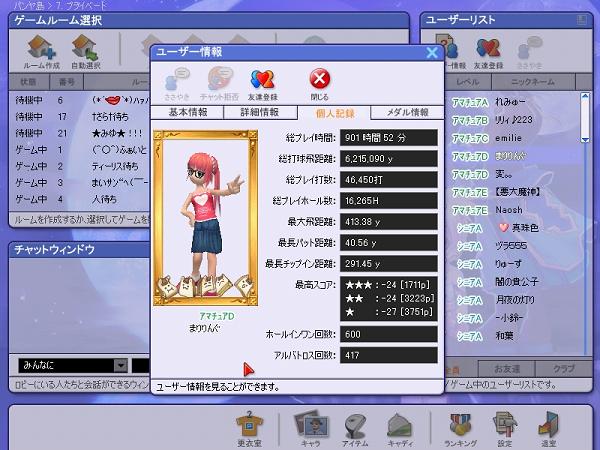Select room 4 人待ち row

80,199
